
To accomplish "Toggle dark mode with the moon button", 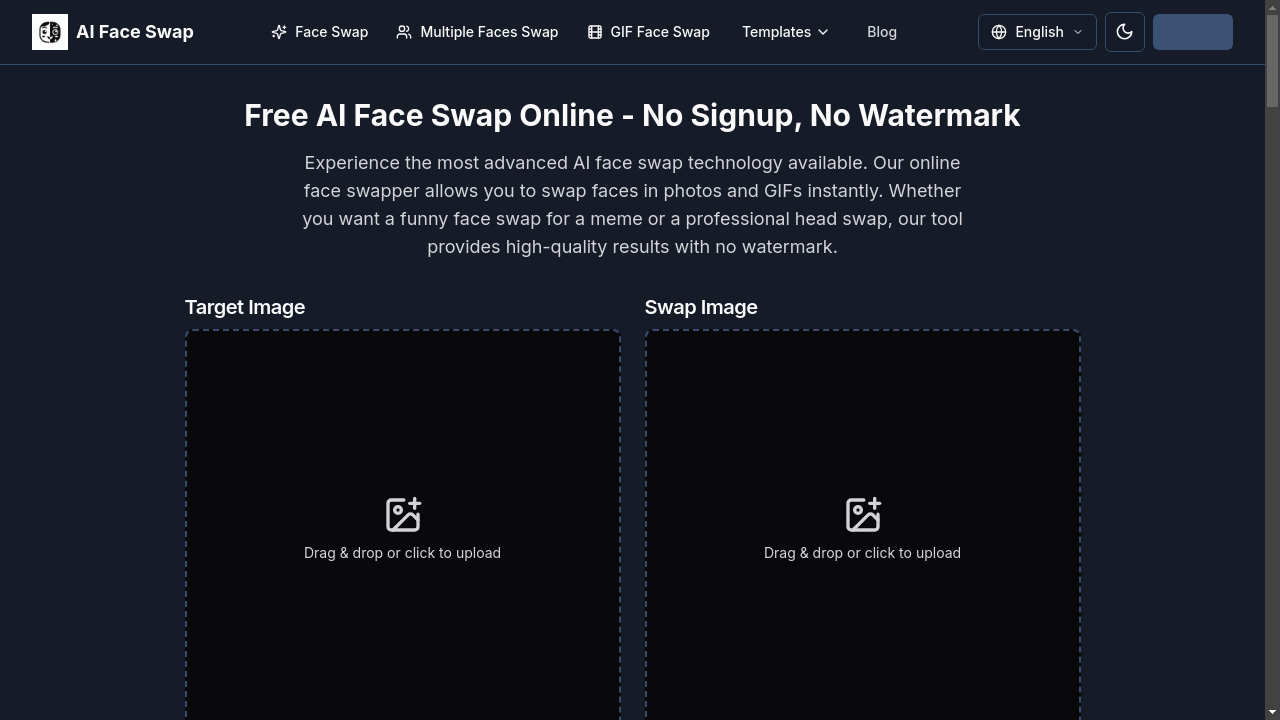I will pyautogui.click(x=1125, y=32).
